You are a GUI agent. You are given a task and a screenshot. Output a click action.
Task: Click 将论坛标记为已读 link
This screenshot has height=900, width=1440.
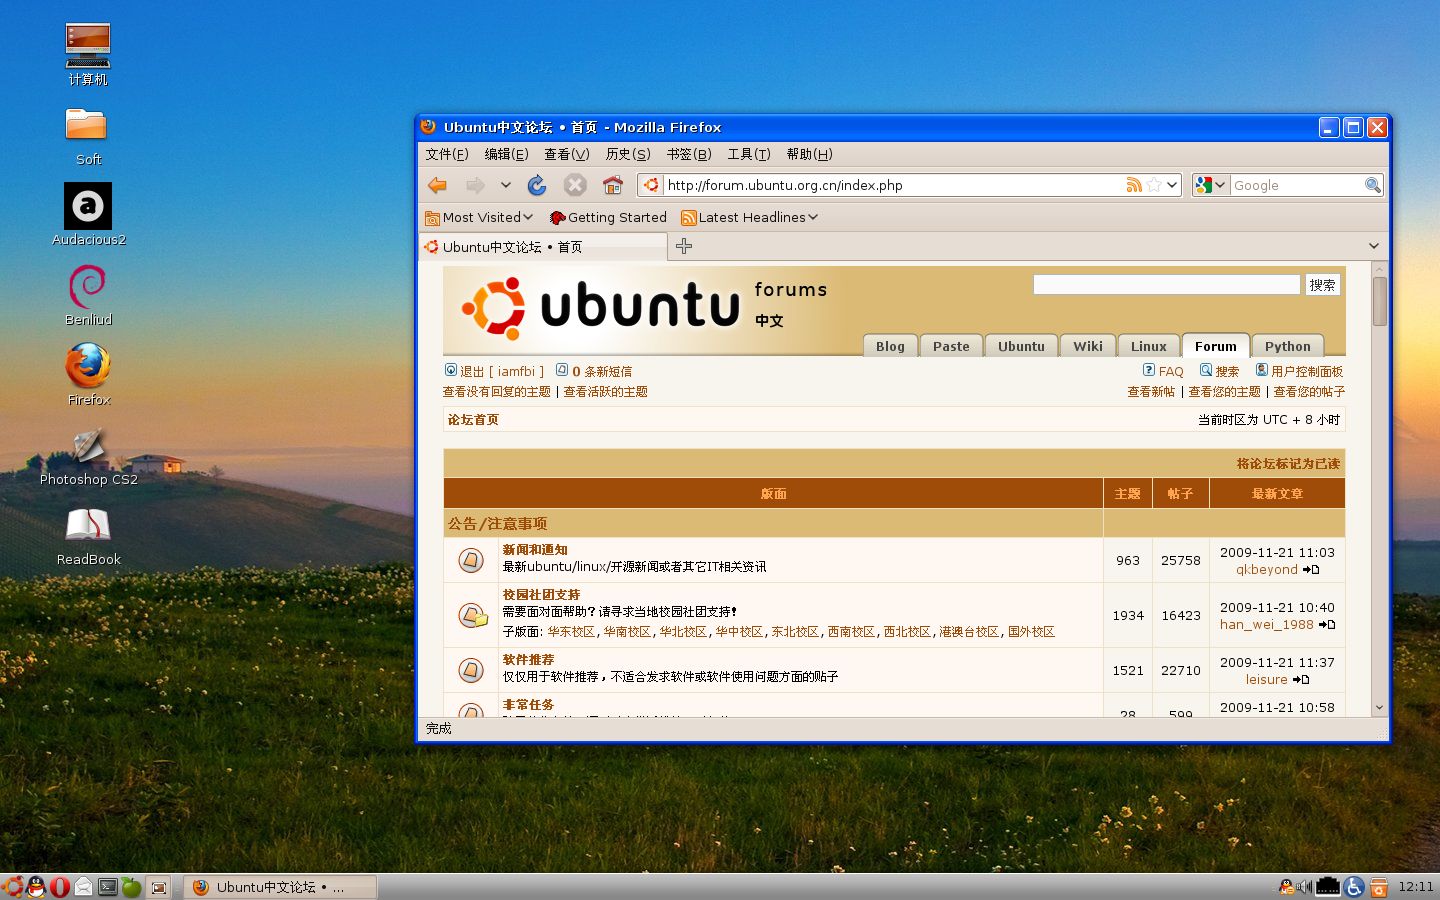coord(1288,463)
